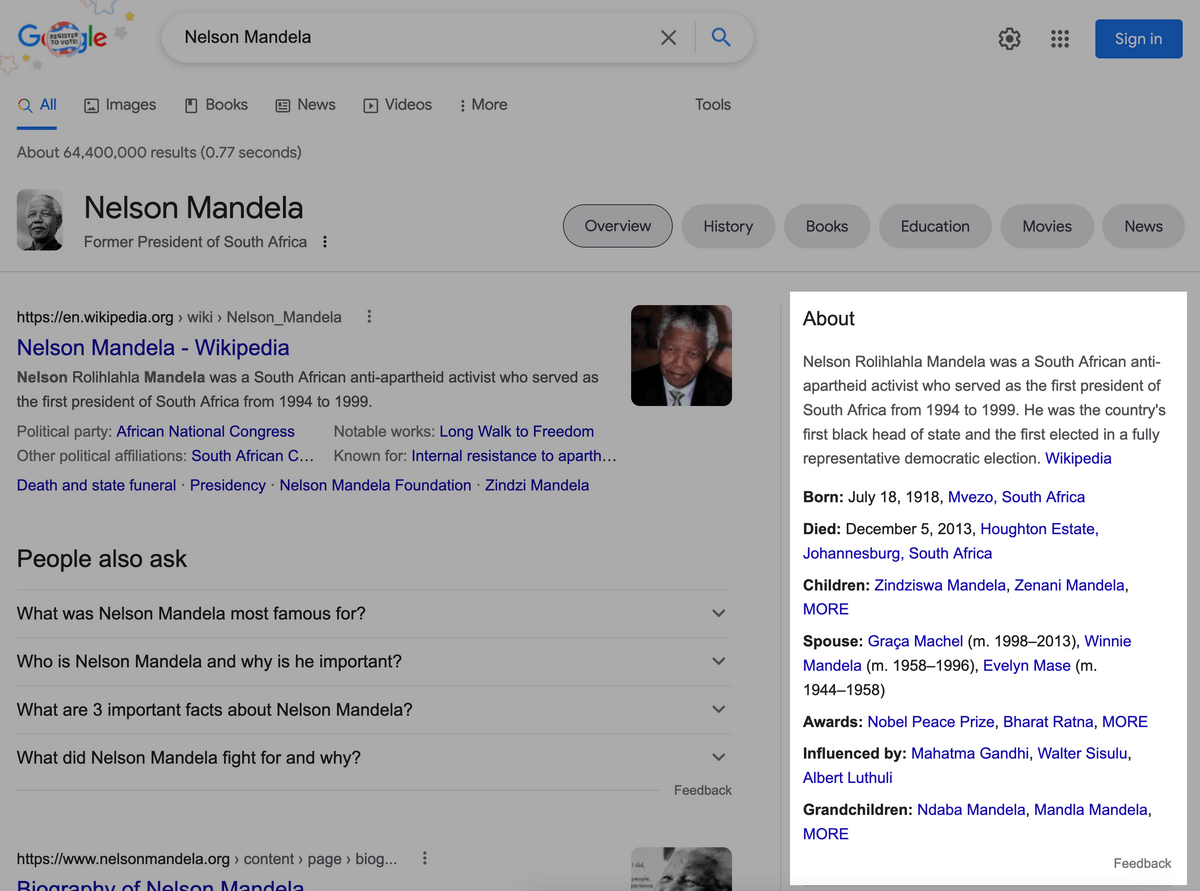Open the Internal resistance to apartheid link

tap(514, 456)
